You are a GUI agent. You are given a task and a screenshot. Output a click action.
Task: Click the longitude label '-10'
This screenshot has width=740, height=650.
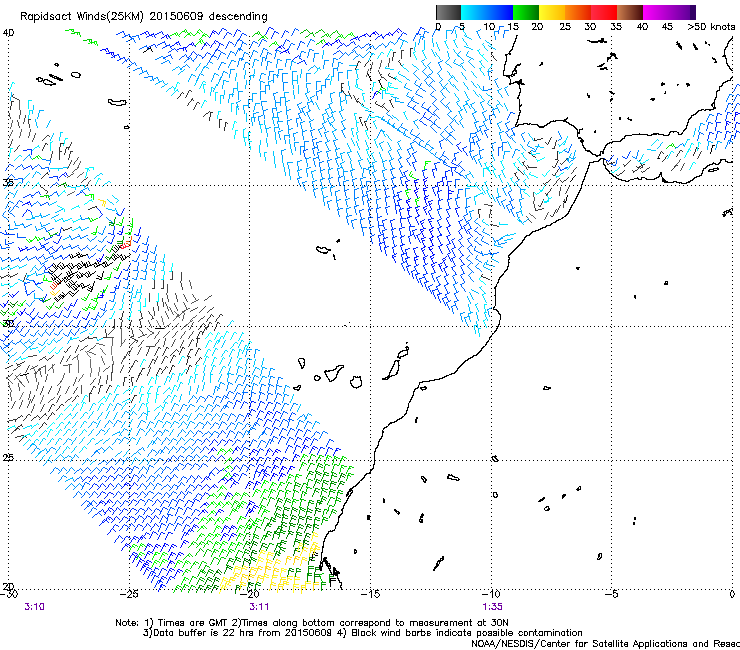tap(491, 594)
